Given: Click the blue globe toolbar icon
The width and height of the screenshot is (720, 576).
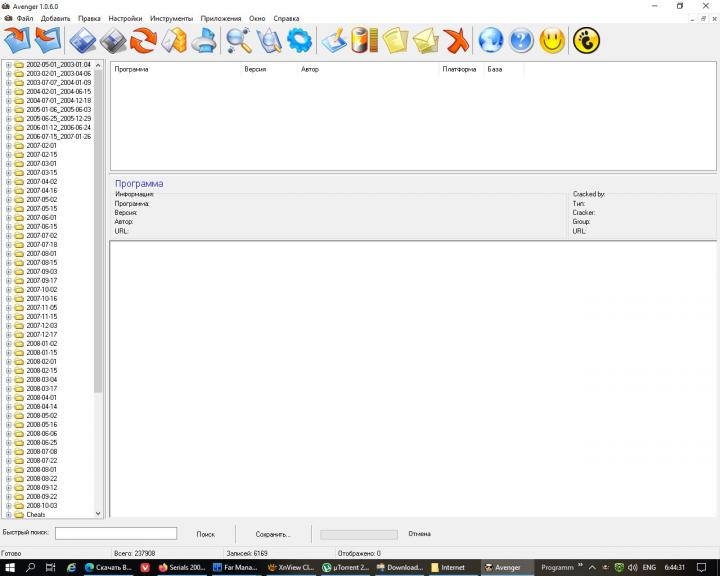Looking at the screenshot, I should (490, 40).
